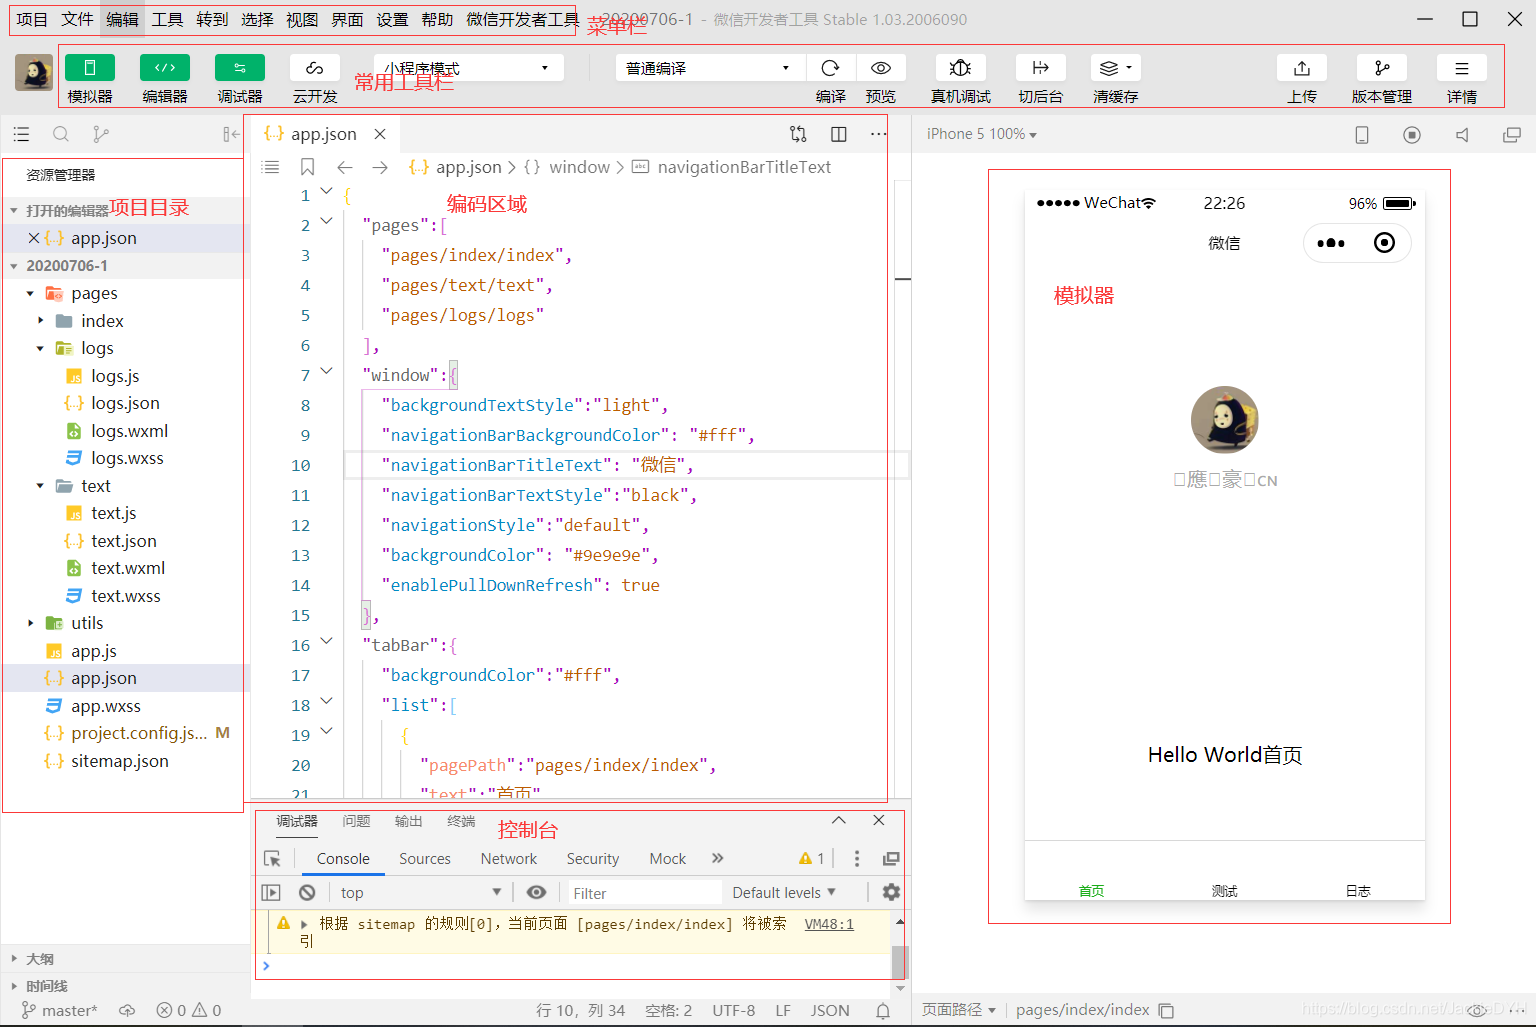Click the 编译 compile refresh icon
The image size is (1536, 1027).
click(x=830, y=68)
